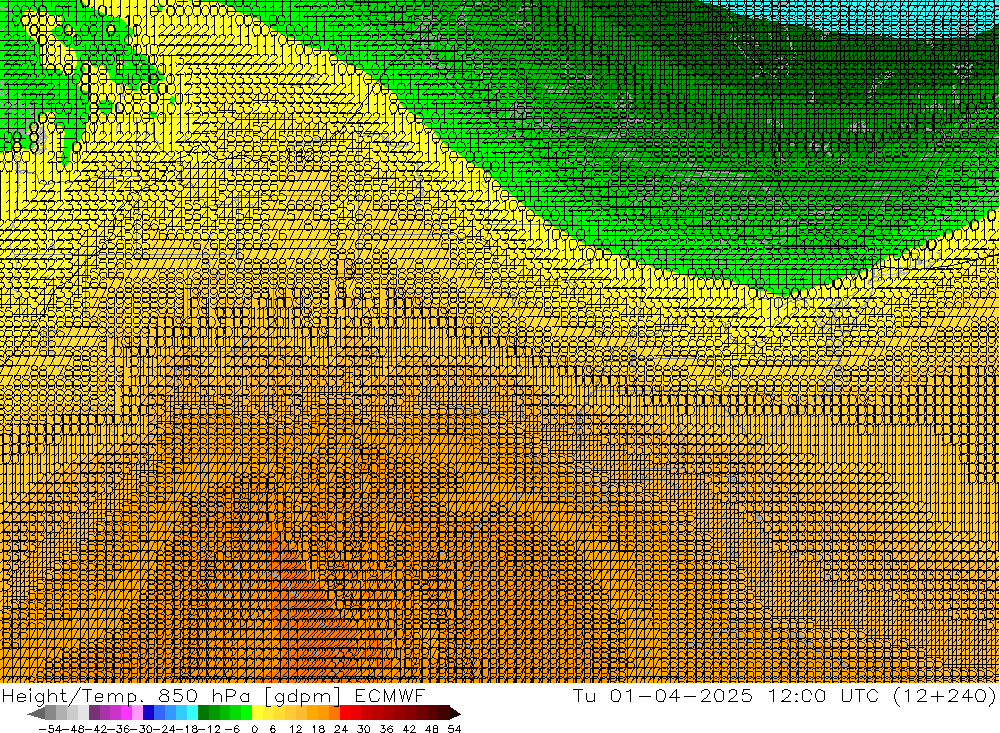This screenshot has width=1000, height=733.
Task: Click the '[gdpm]' unit label
Action: point(303,696)
